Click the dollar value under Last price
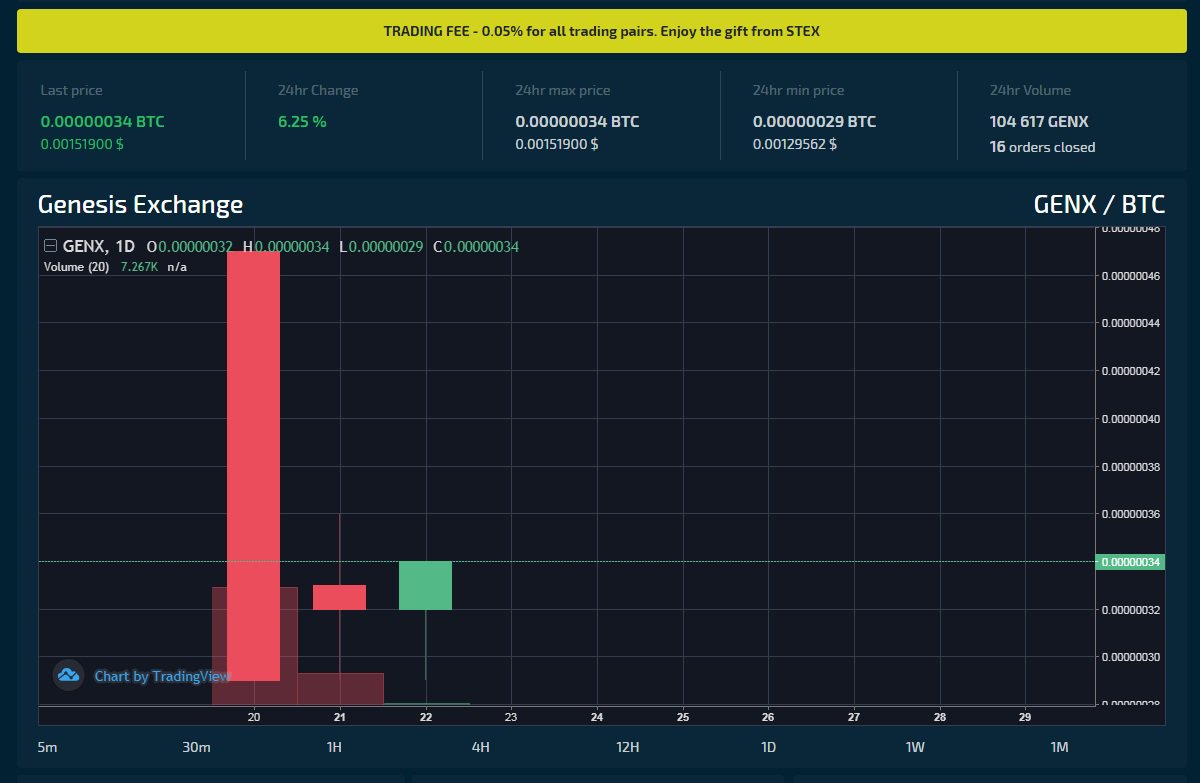Image resolution: width=1200 pixels, height=783 pixels. 82,144
